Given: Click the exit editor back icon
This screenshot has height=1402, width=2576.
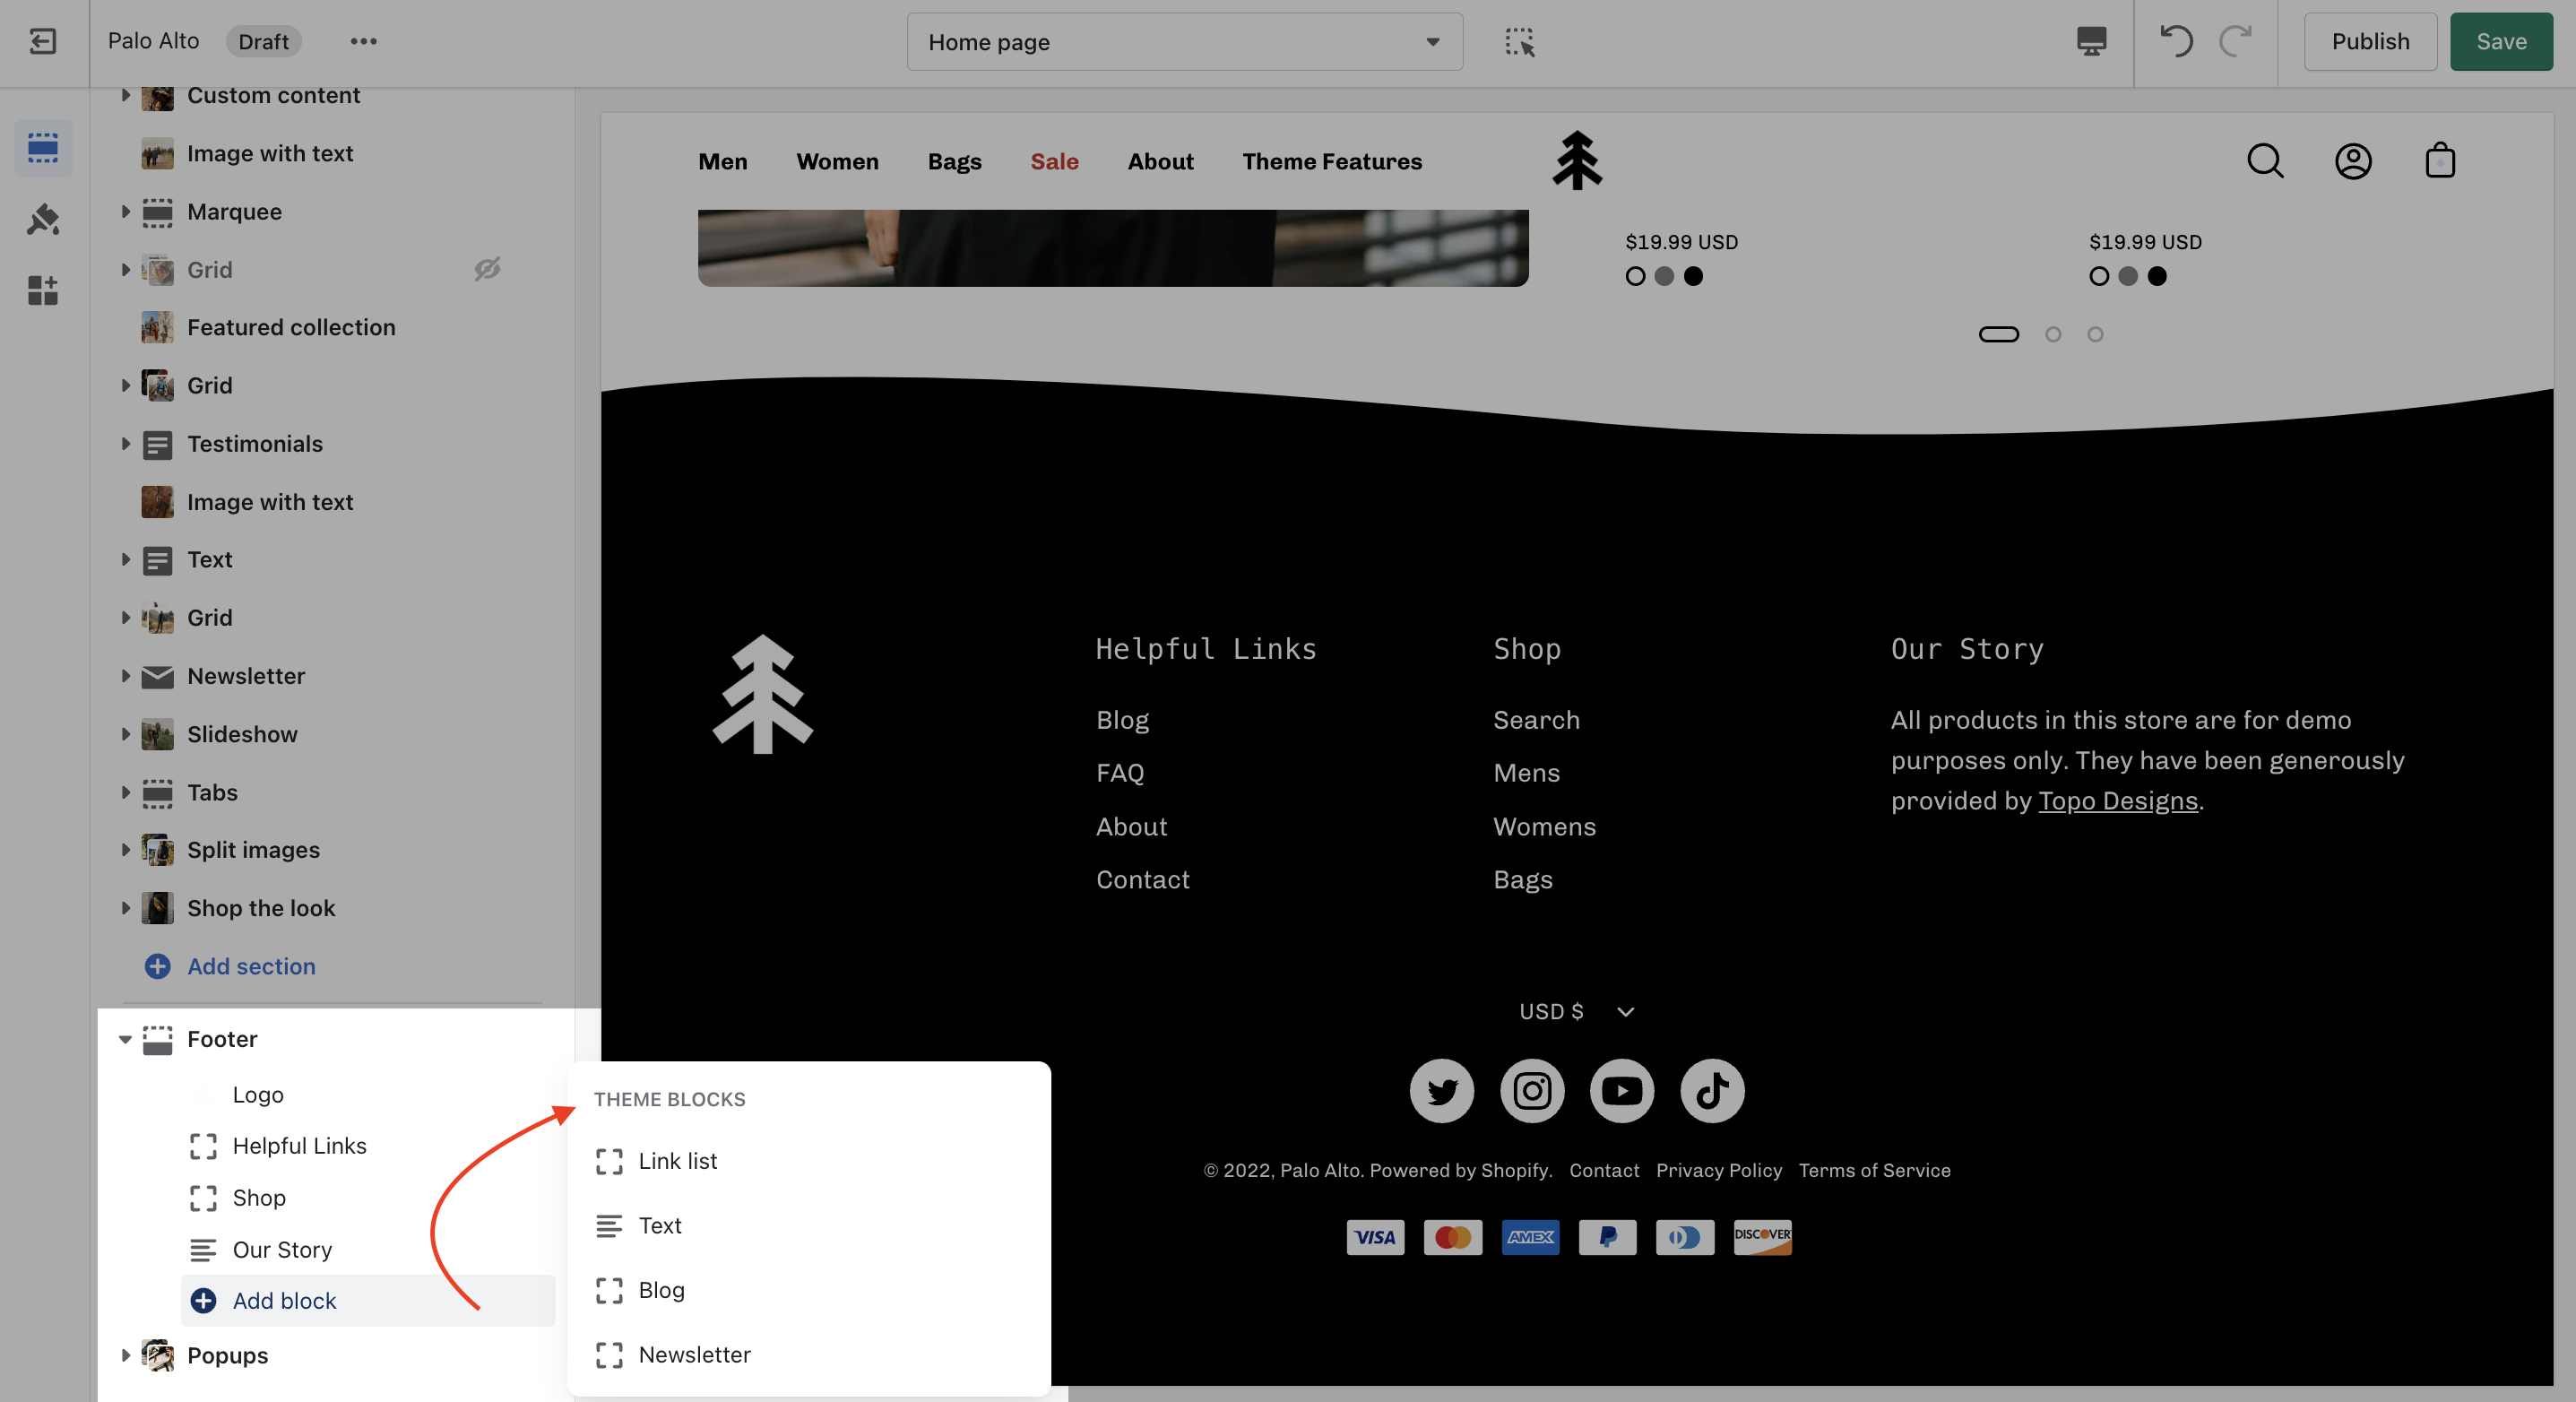Looking at the screenshot, I should pos(43,41).
